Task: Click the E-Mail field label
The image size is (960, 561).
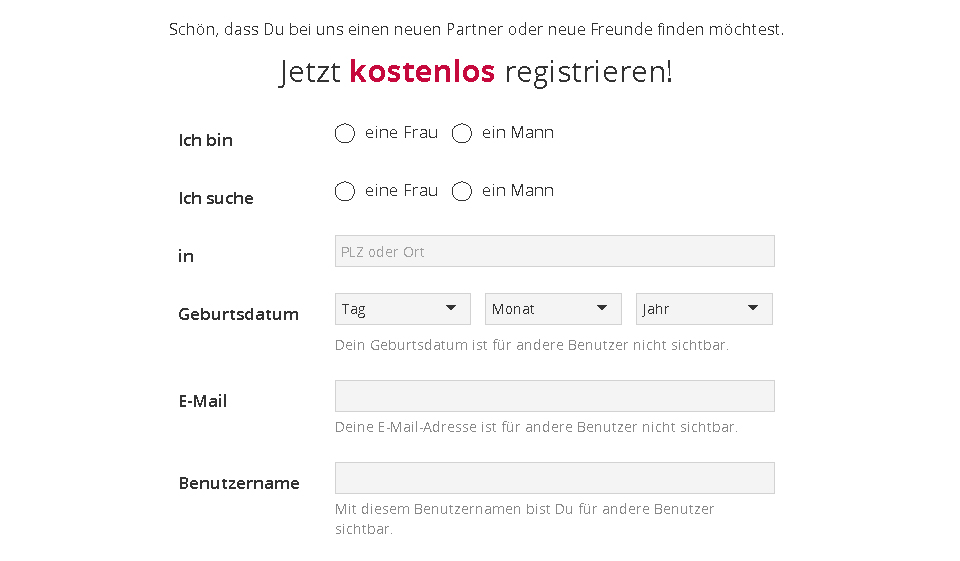Action: tap(203, 401)
